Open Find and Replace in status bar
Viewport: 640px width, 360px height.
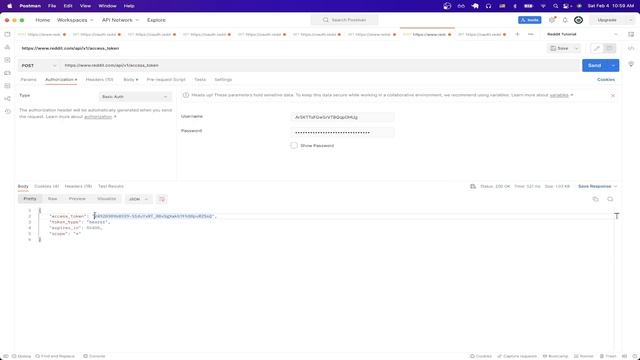(x=55, y=356)
